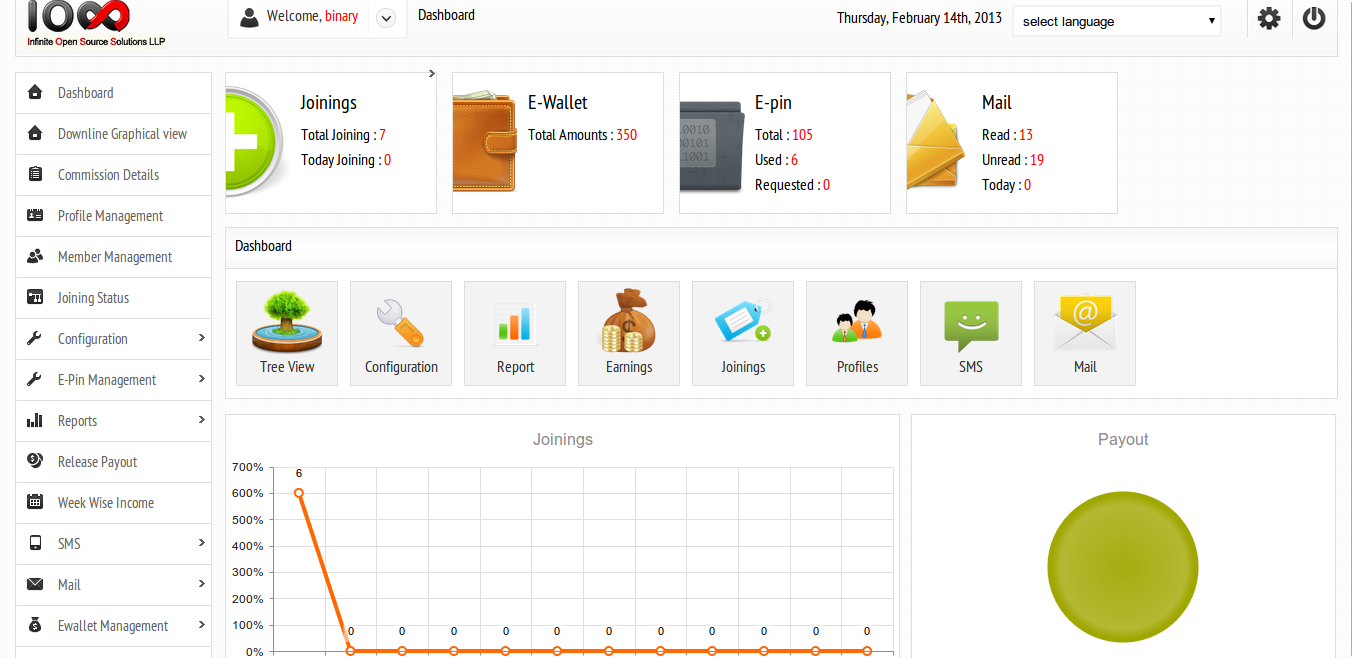Viewport: 1352px width, 658px height.
Task: Click the Joinings chart title
Action: [x=563, y=439]
